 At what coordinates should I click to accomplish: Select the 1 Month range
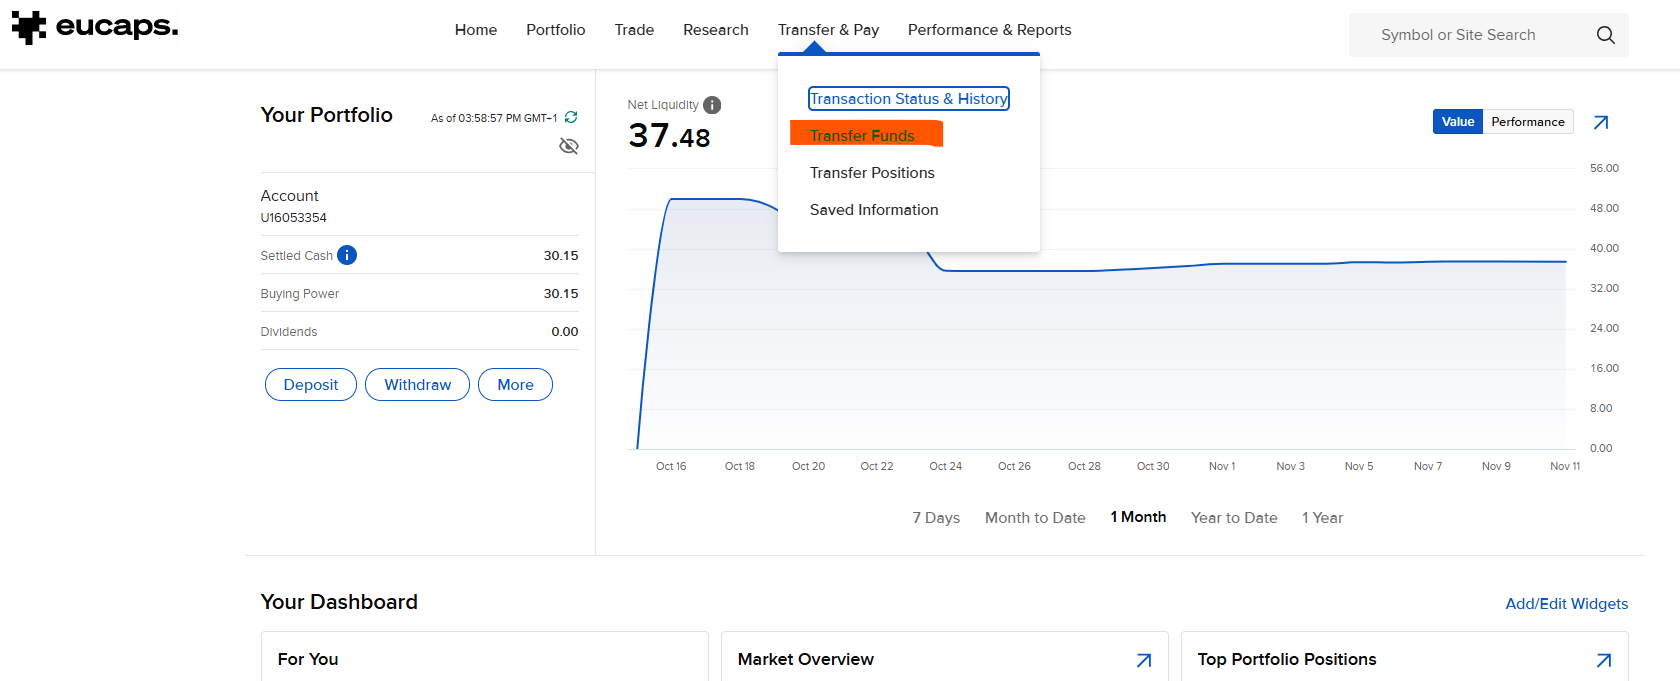(1138, 517)
